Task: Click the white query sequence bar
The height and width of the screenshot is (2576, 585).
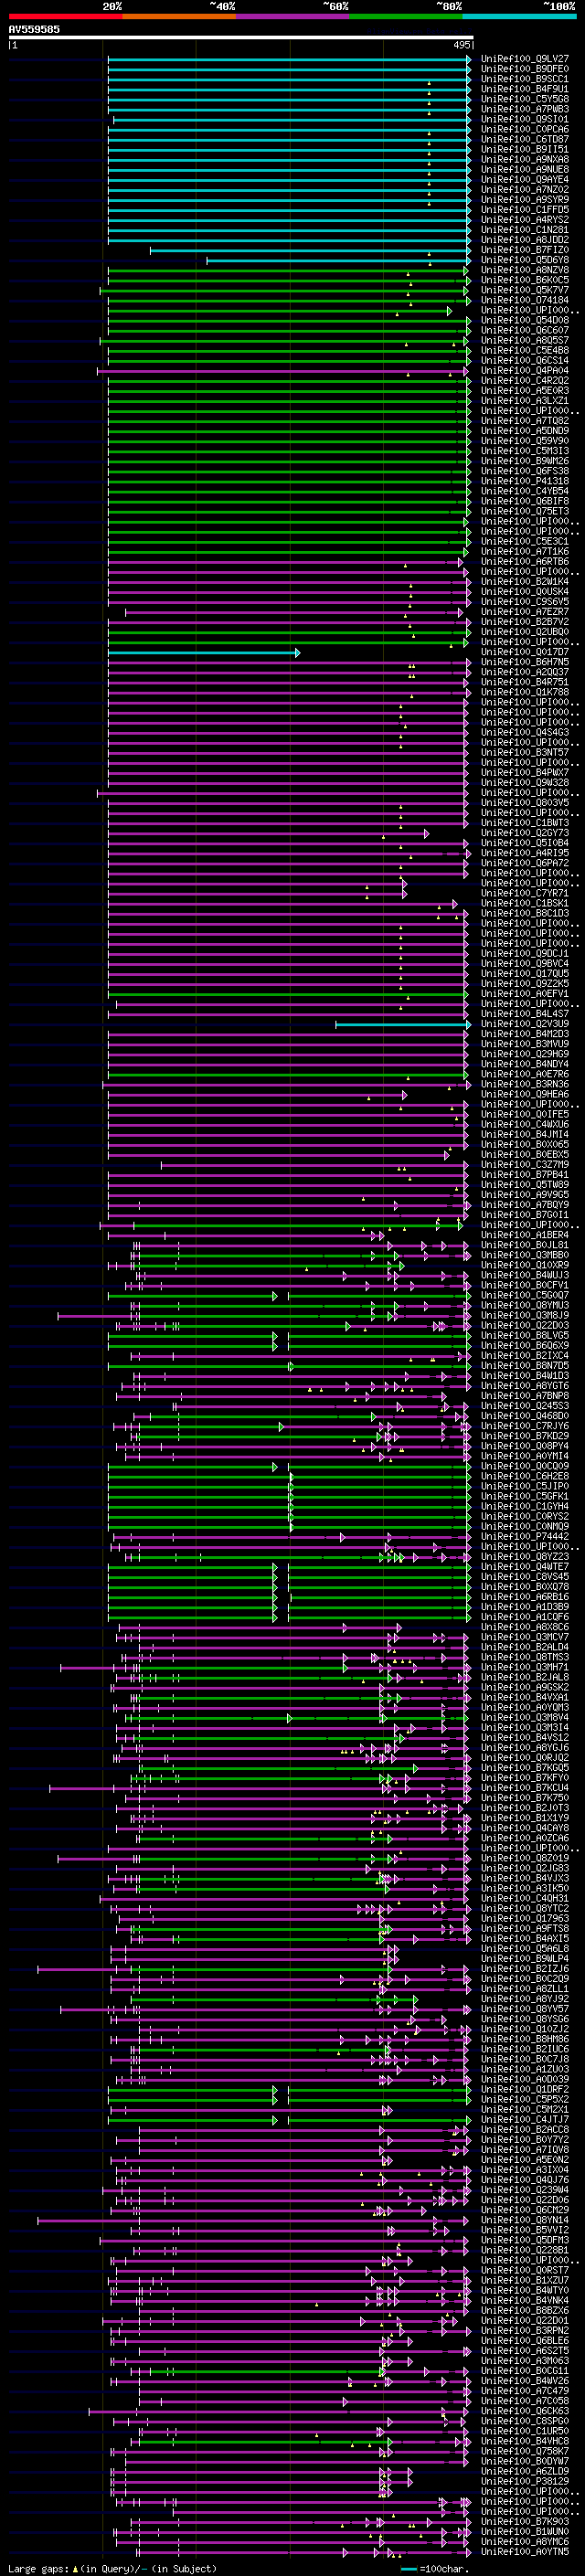Action: pyautogui.click(x=241, y=38)
